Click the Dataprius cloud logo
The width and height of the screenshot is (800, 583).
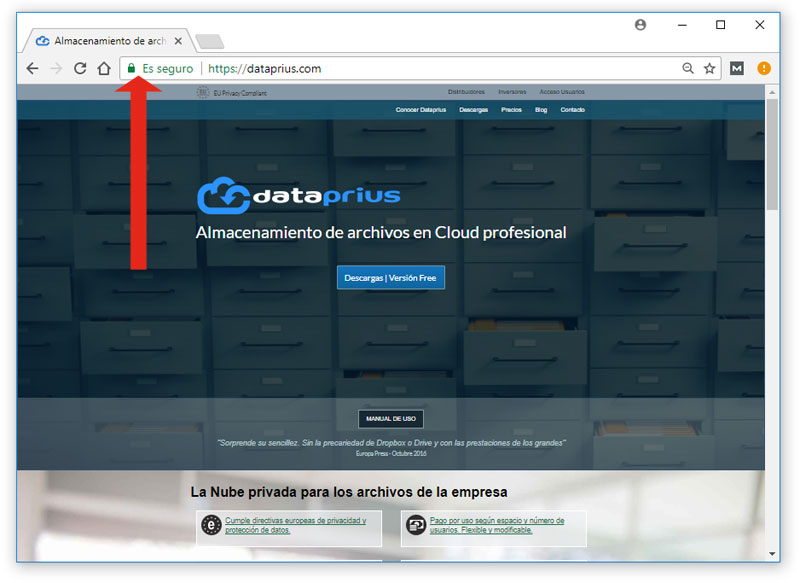click(x=298, y=196)
